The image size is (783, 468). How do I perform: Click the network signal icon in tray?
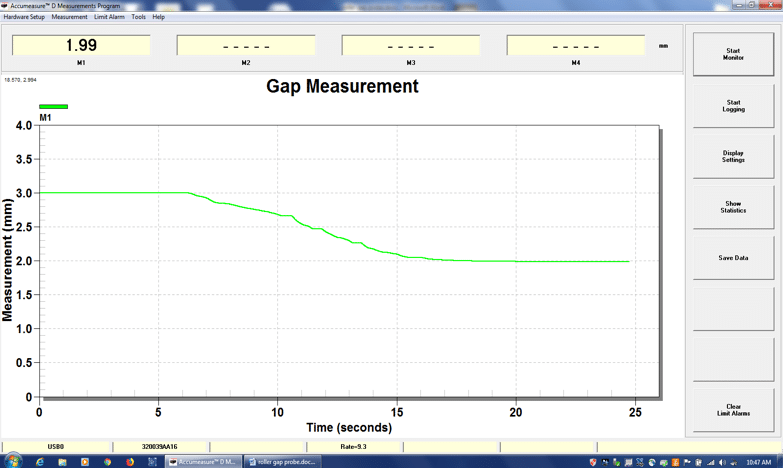[711, 462]
